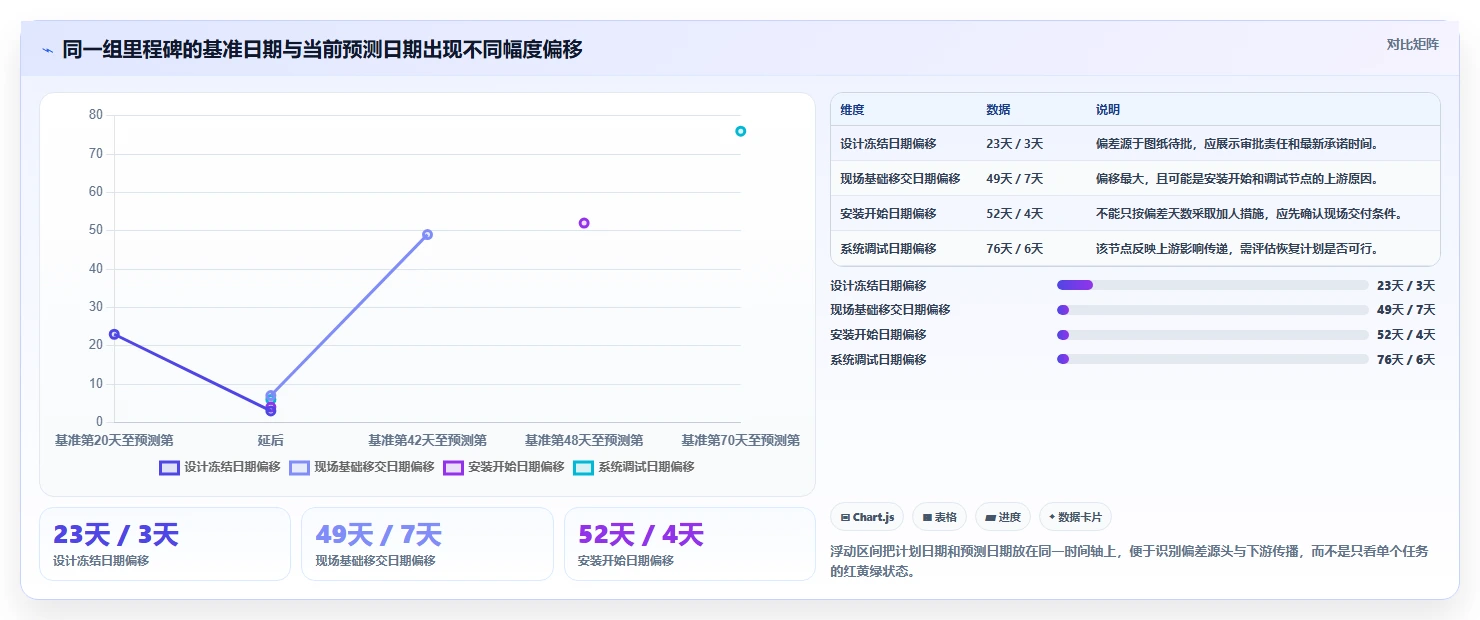The image size is (1480, 620).
Task: Click the chart data point at value 49
Action: 427,235
